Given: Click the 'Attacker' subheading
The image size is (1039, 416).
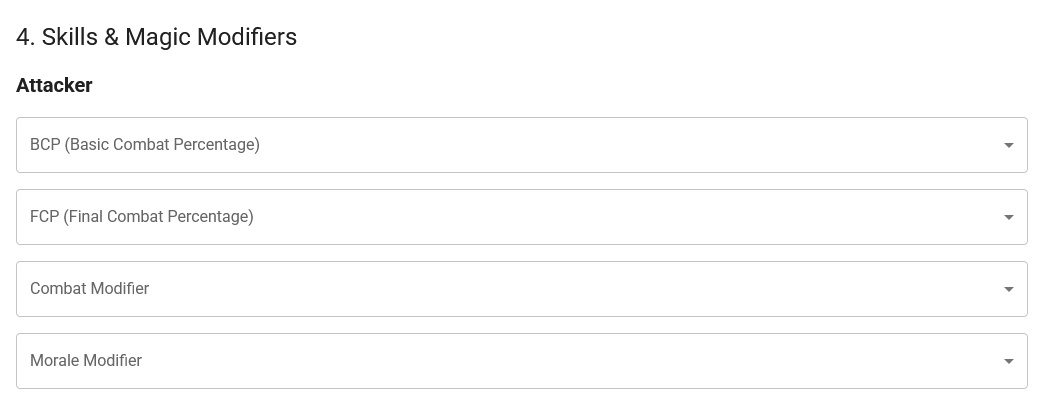Looking at the screenshot, I should point(54,86).
